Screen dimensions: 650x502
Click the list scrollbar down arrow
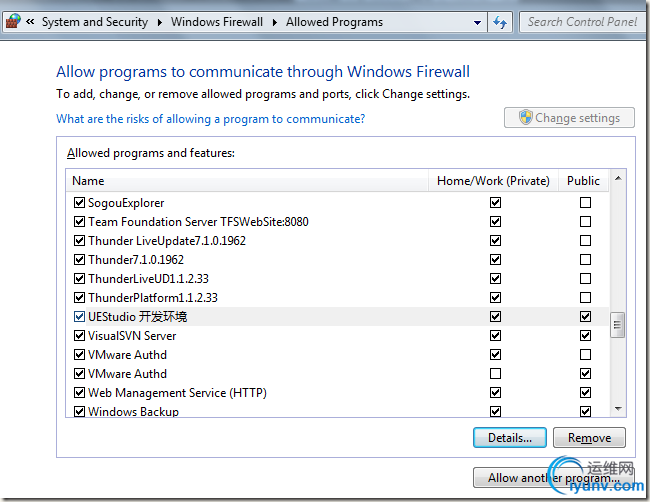618,409
